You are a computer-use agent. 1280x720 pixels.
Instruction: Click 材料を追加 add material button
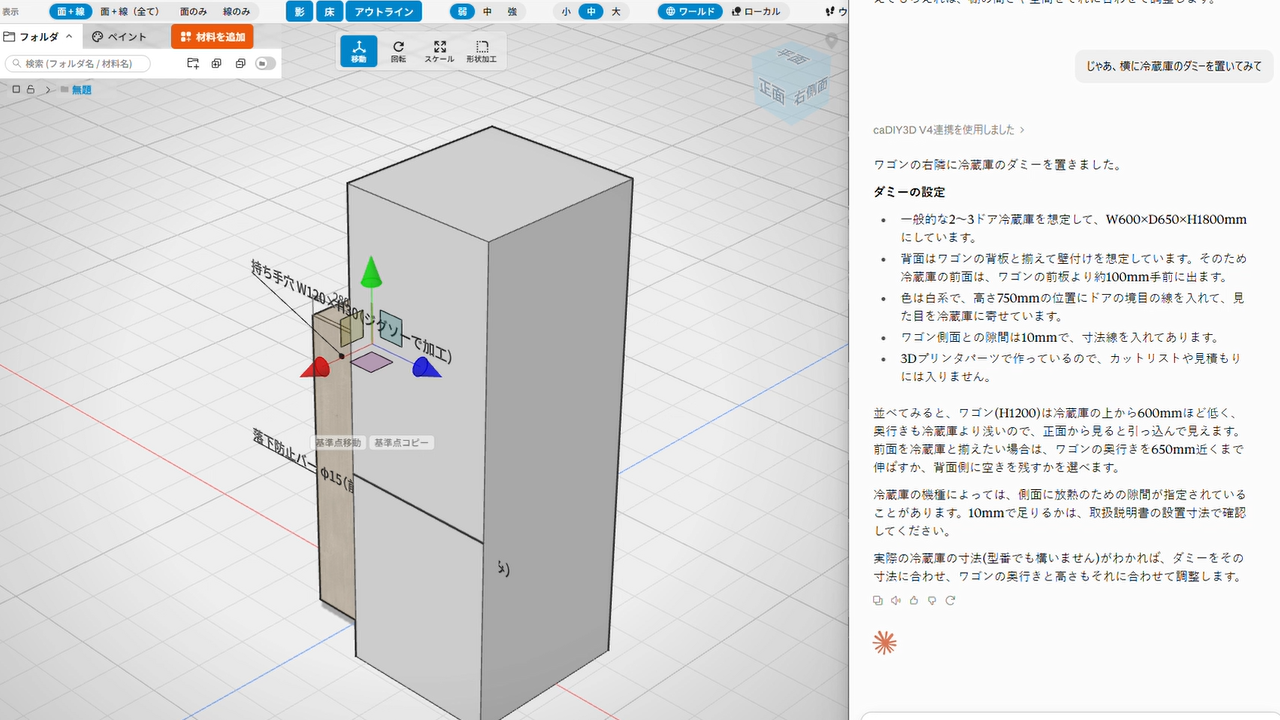click(212, 37)
